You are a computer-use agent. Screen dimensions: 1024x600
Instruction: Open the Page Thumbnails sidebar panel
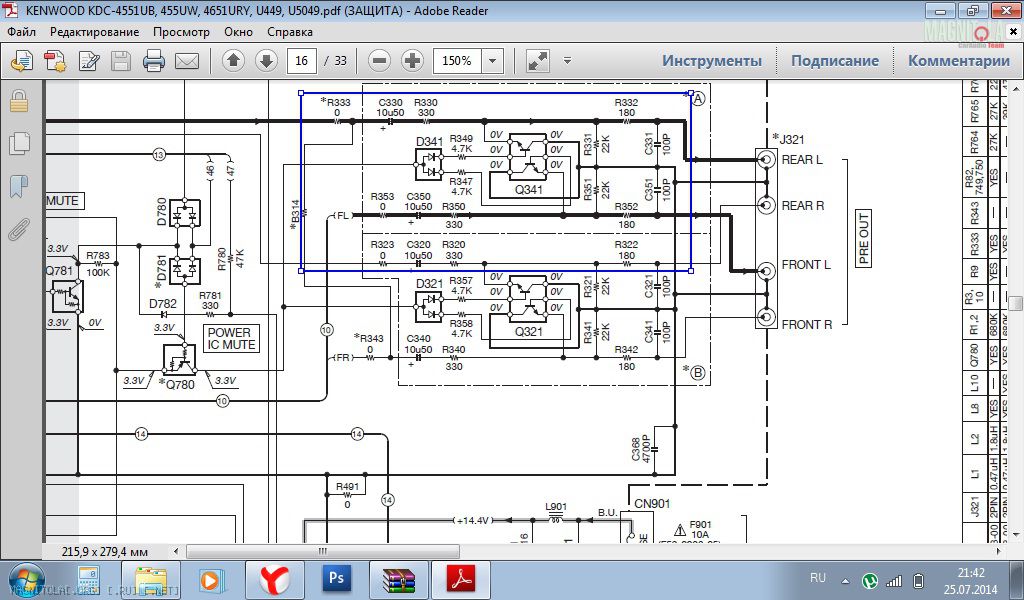[x=19, y=143]
